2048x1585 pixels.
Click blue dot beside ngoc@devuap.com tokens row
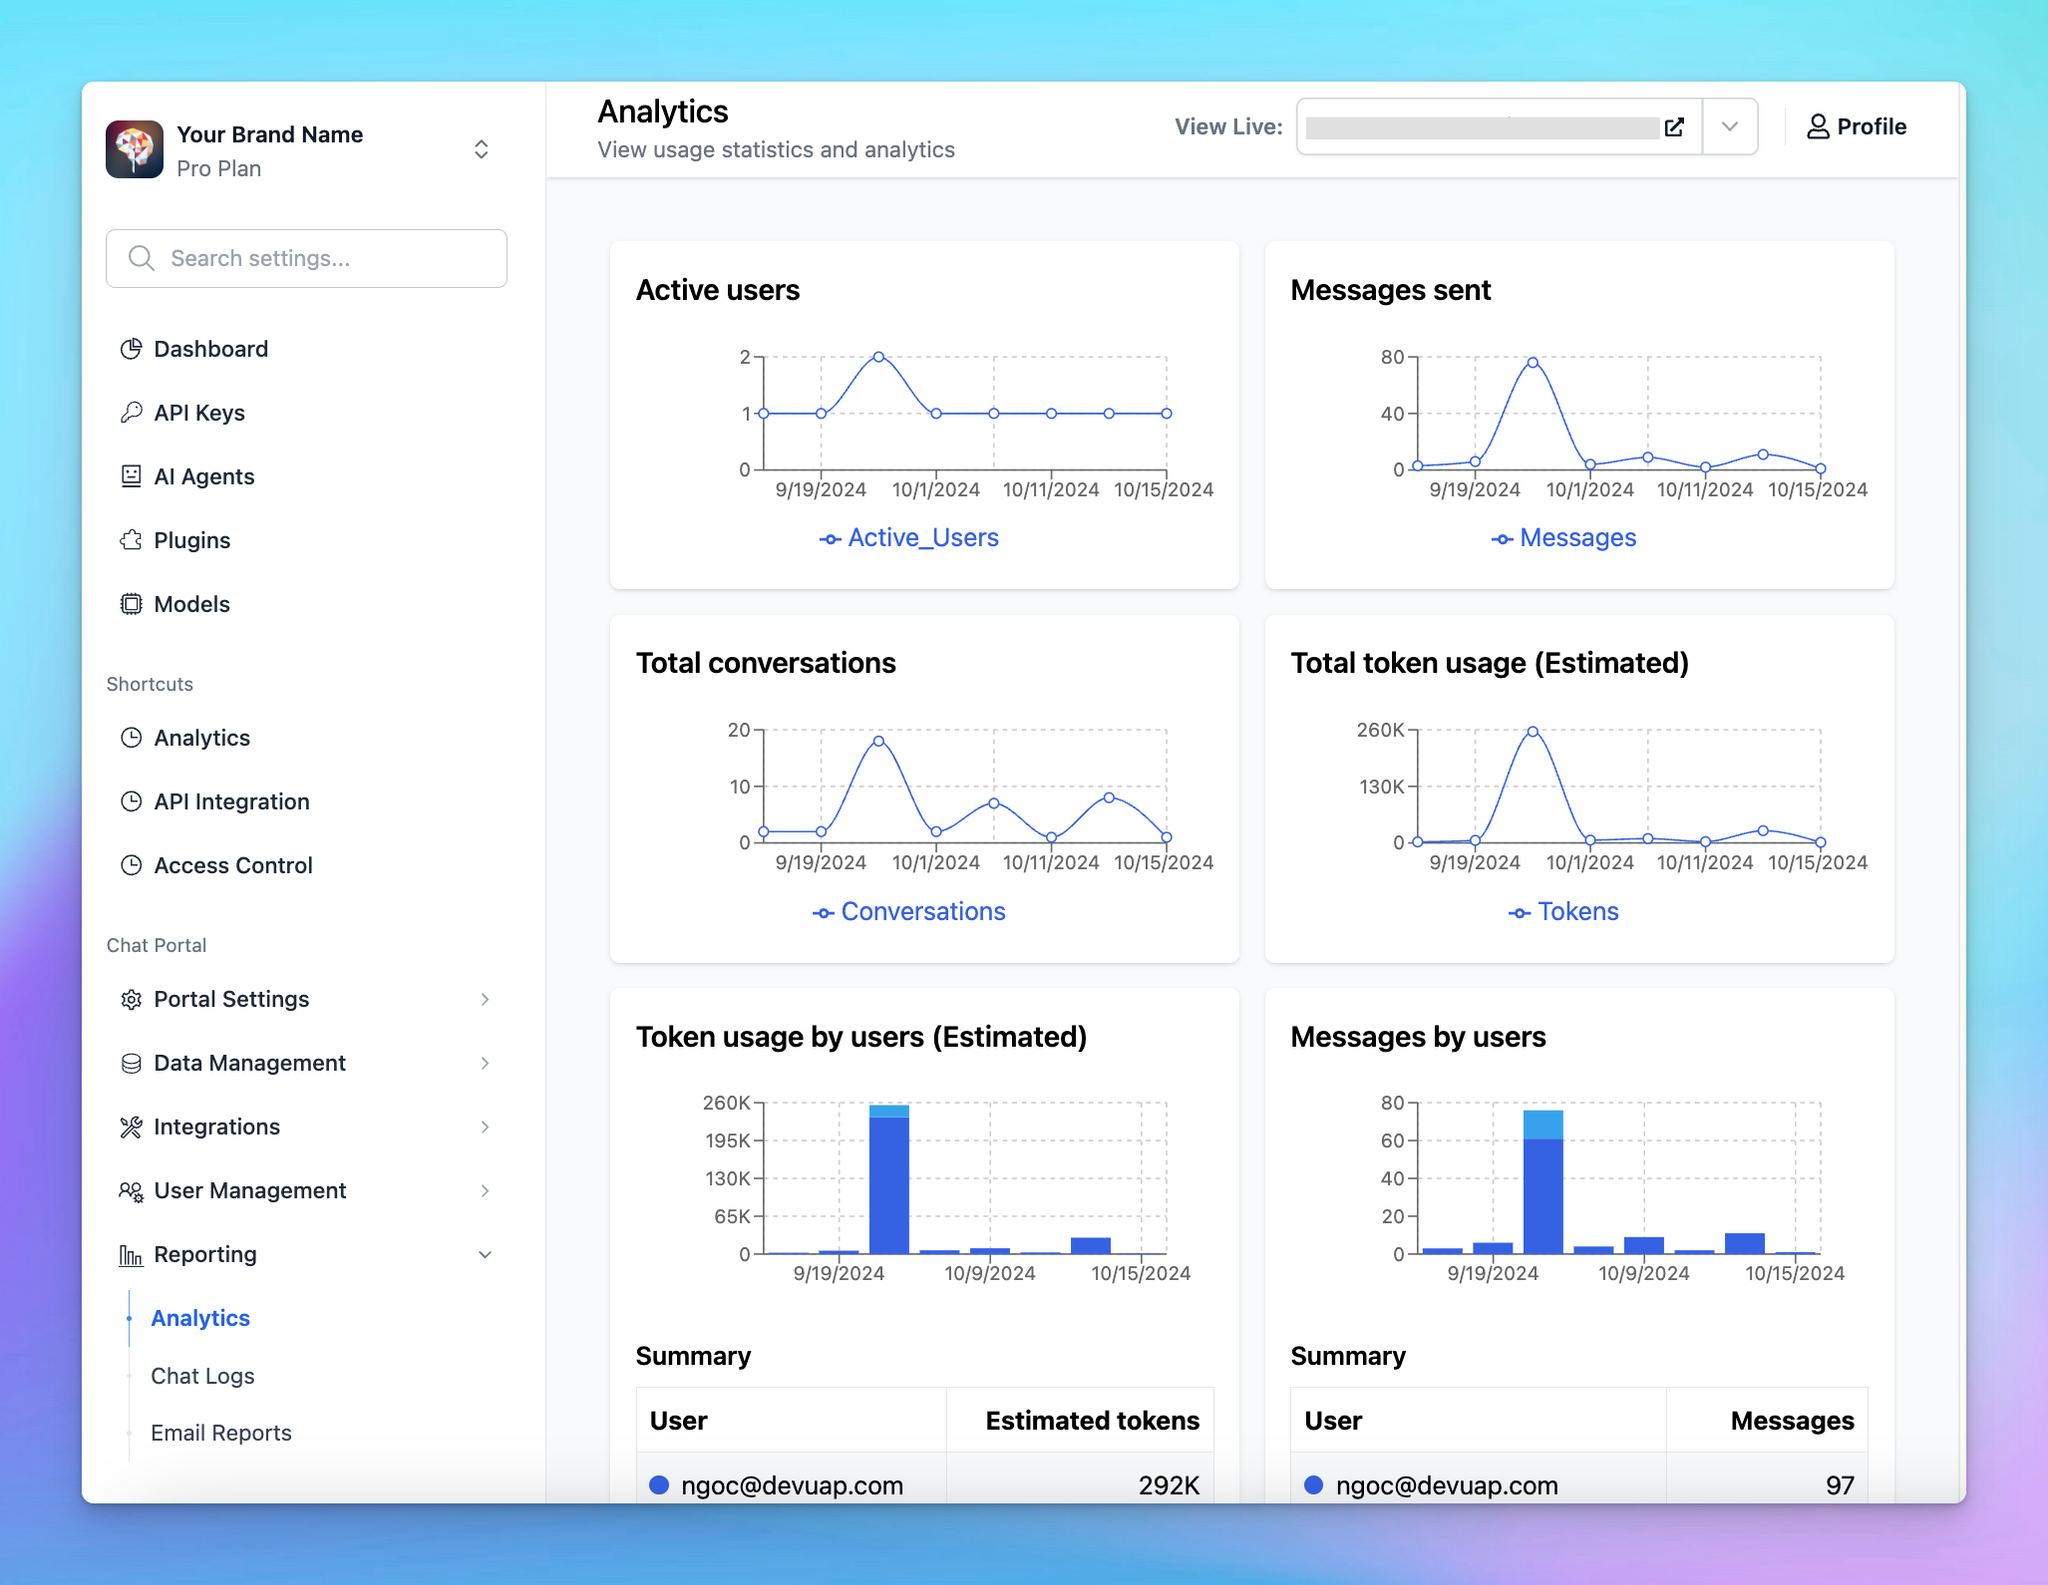pos(659,1486)
